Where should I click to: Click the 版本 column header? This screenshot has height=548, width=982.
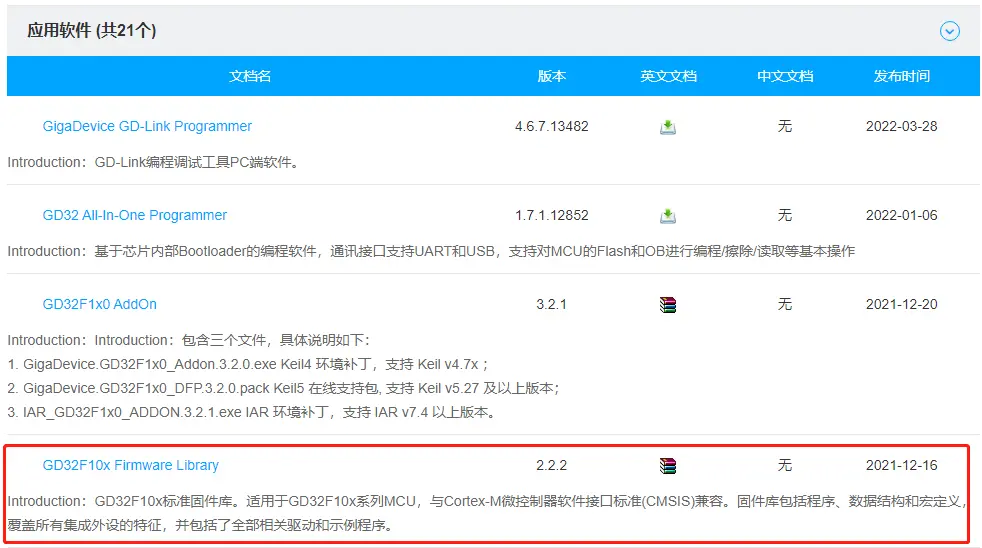(x=552, y=76)
